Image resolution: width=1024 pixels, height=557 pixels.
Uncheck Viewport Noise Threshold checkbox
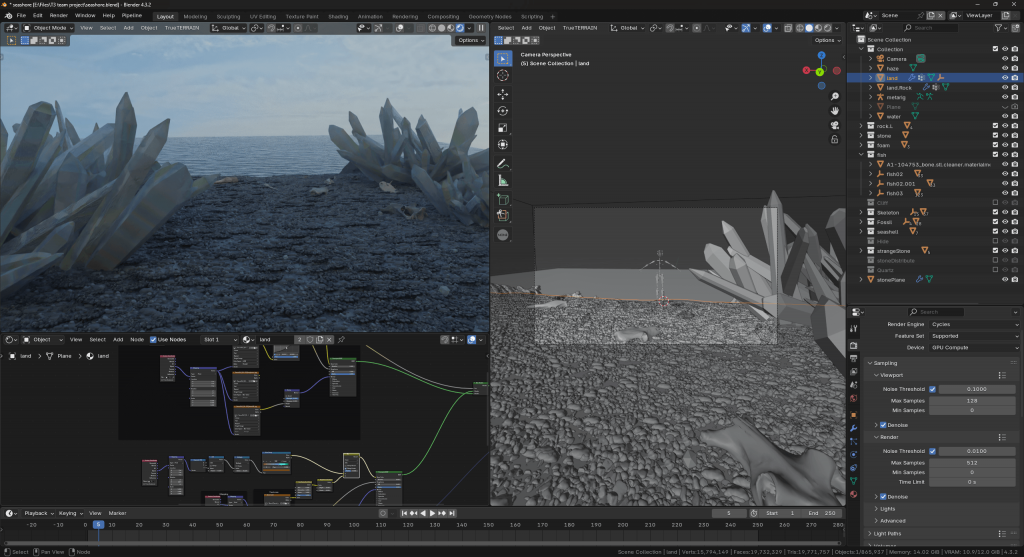[x=933, y=389]
